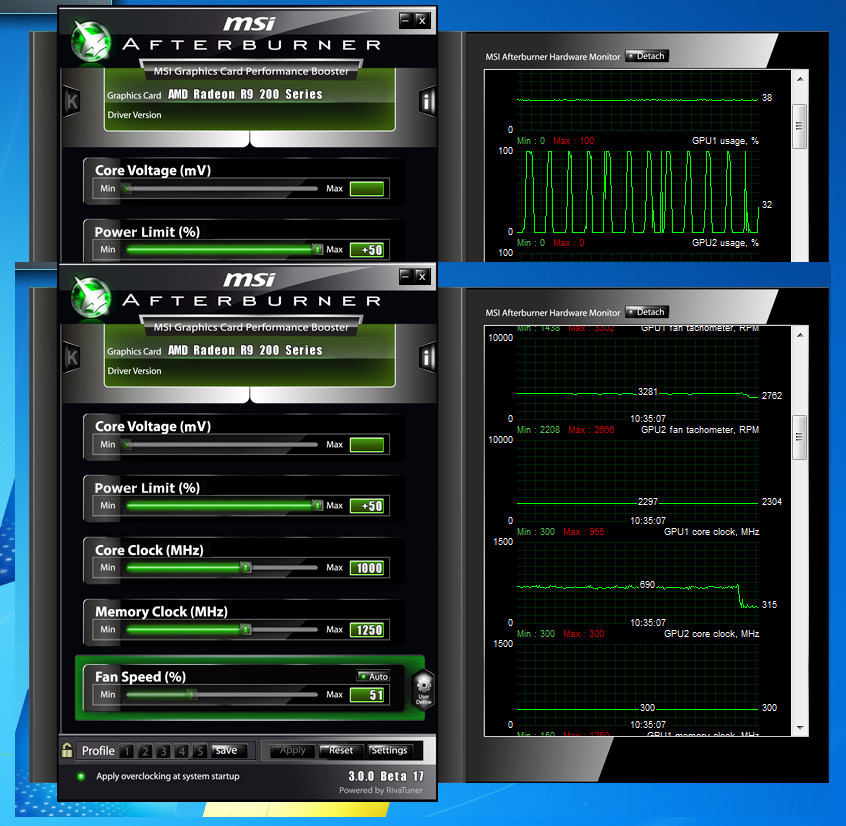This screenshot has width=846, height=826.
Task: Adjust the Memory Clock slider handle
Action: [245, 630]
